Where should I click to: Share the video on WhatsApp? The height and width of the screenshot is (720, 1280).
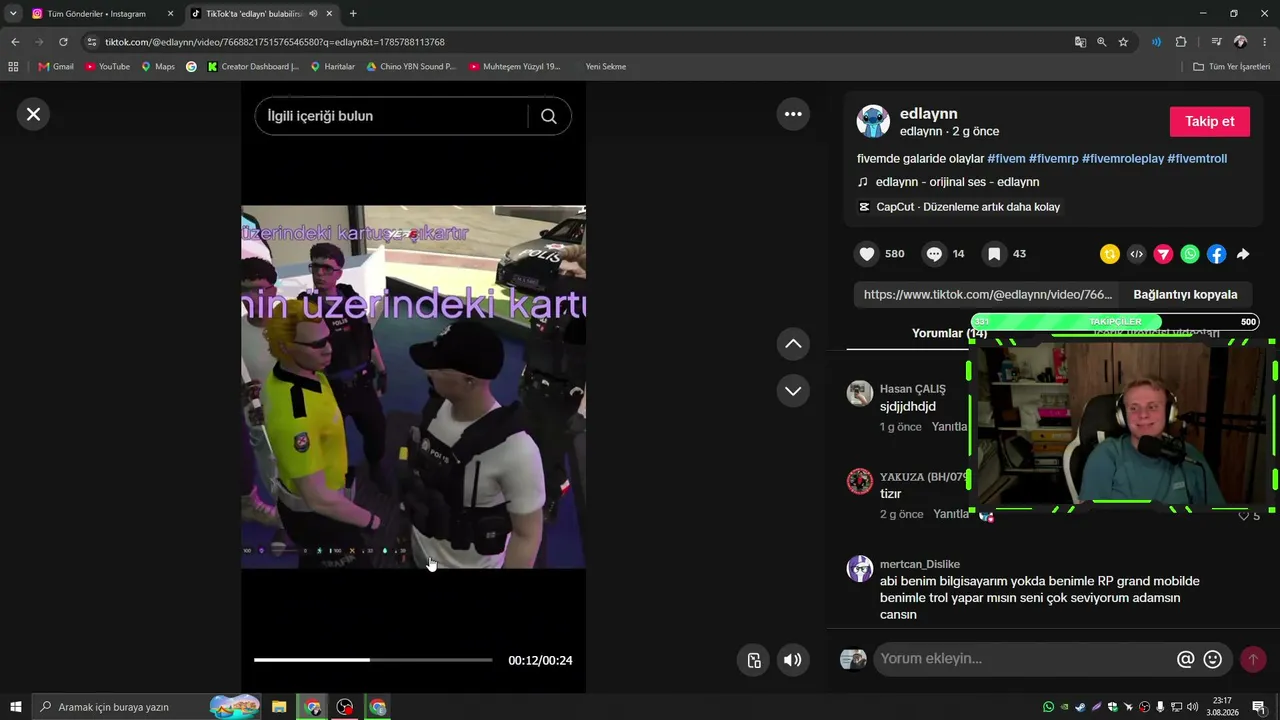[1190, 254]
